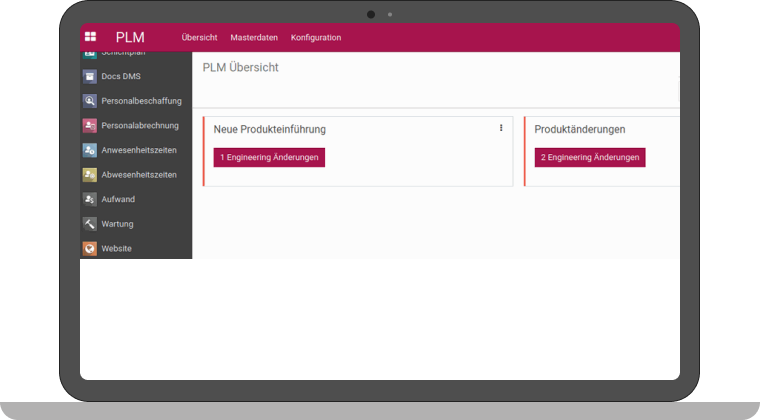Click the Docs DMS icon
Image resolution: width=760 pixels, height=420 pixels.
[x=90, y=76]
